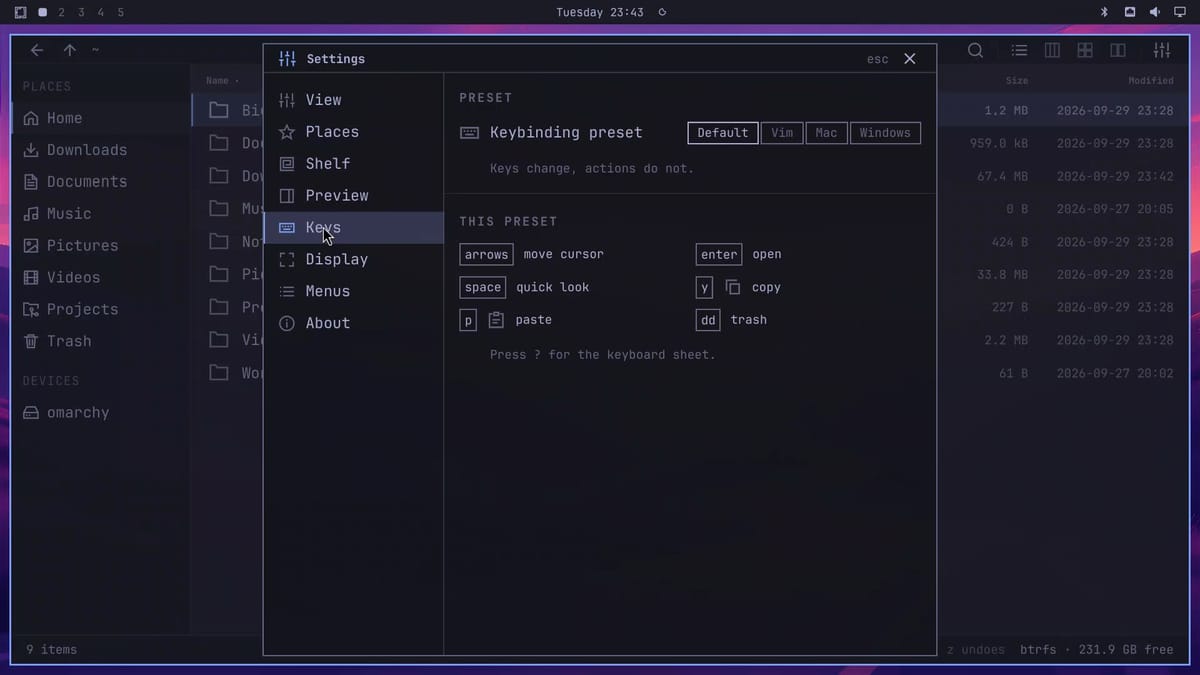The image size is (1200, 675).
Task: Open the Preview settings section
Action: click(354, 196)
